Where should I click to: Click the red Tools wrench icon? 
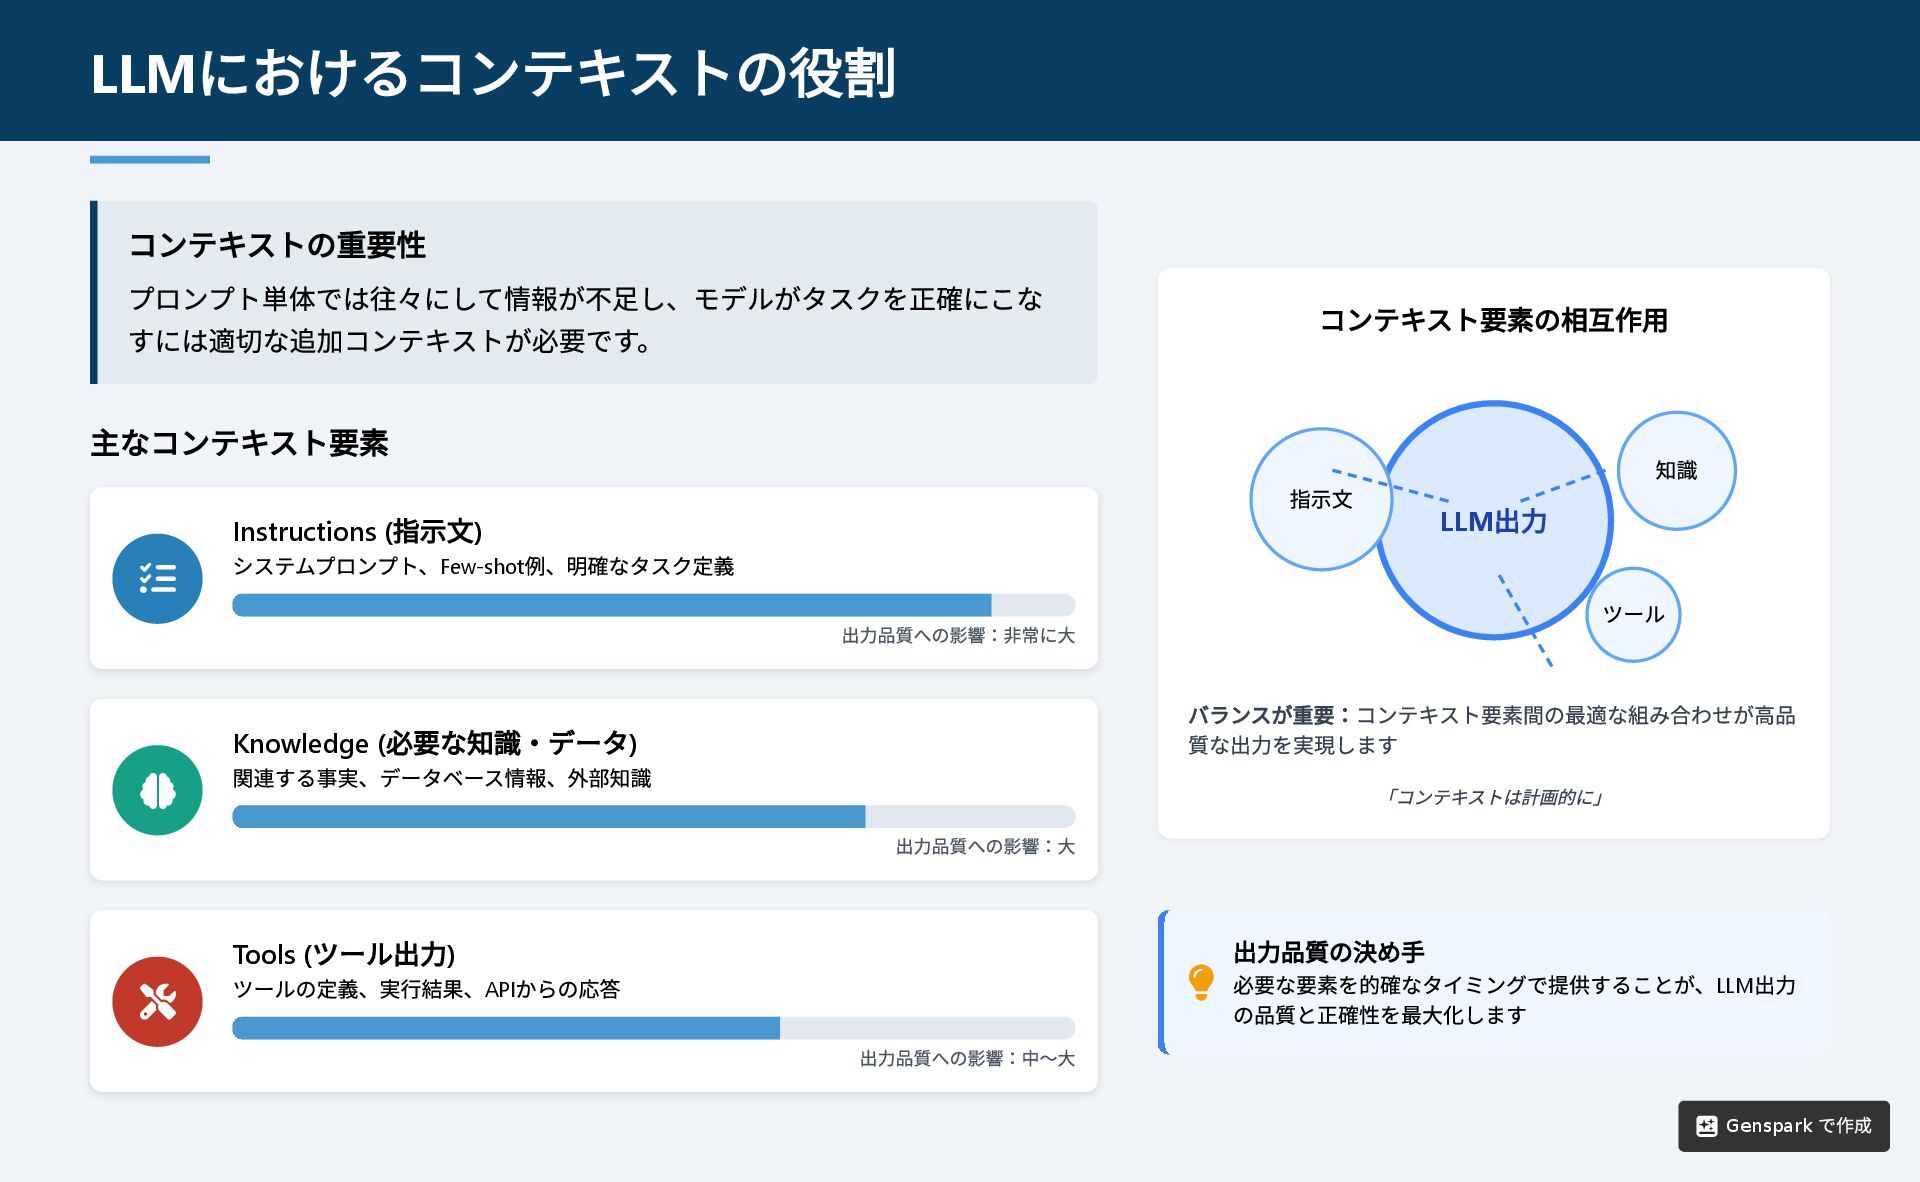pos(157,1002)
